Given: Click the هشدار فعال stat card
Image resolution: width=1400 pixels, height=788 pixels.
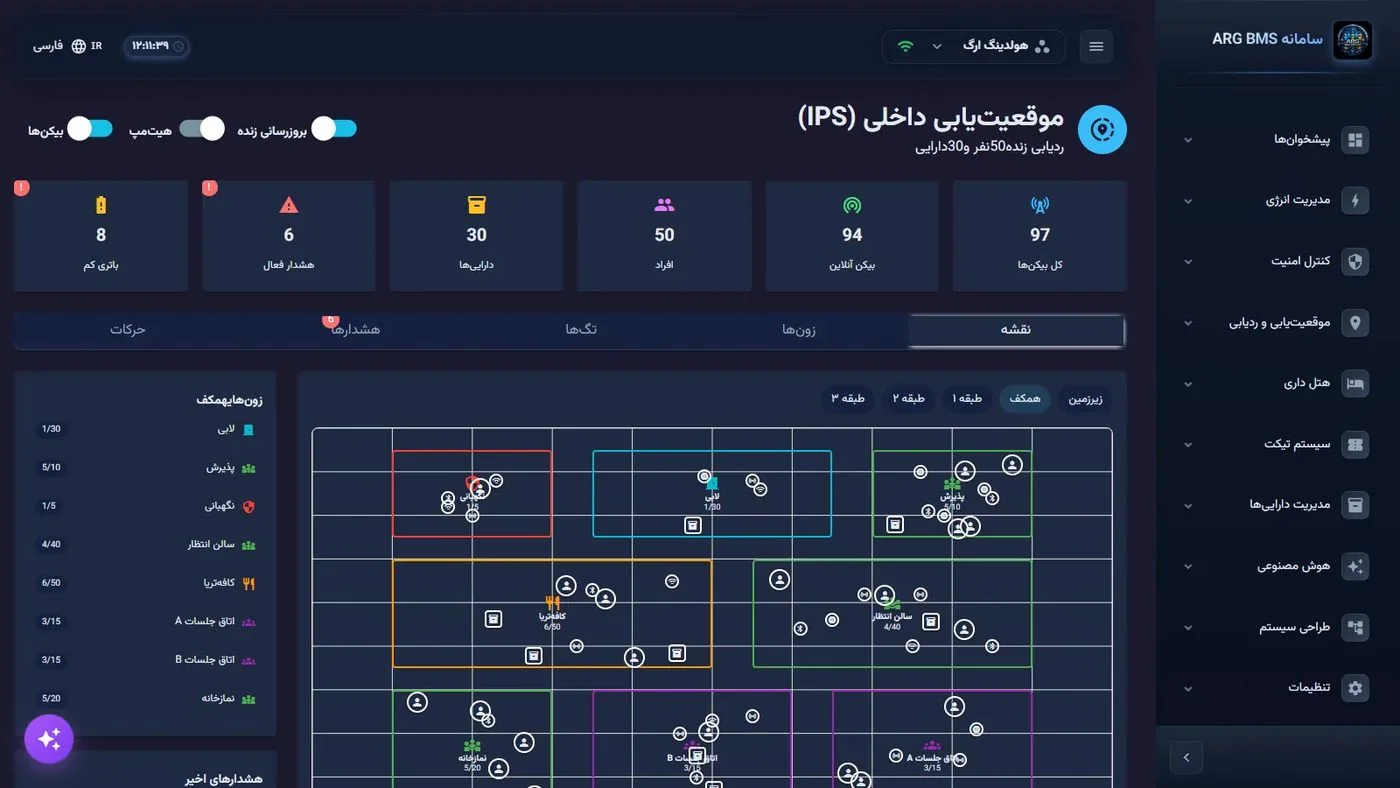Looking at the screenshot, I should pos(289,236).
